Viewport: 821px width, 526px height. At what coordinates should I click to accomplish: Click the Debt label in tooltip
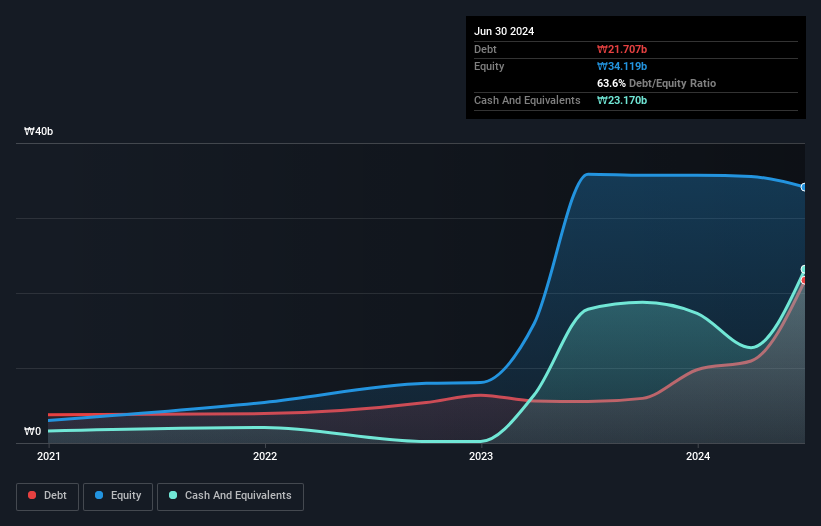485,49
